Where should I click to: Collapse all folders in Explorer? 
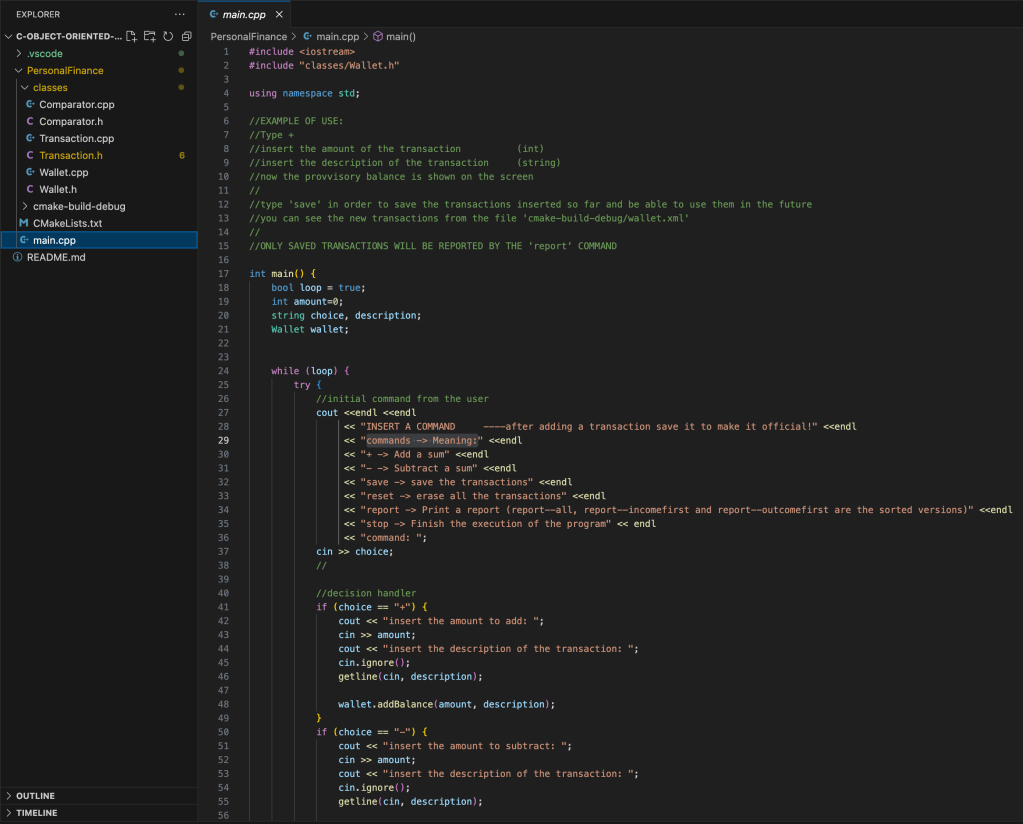click(x=186, y=36)
